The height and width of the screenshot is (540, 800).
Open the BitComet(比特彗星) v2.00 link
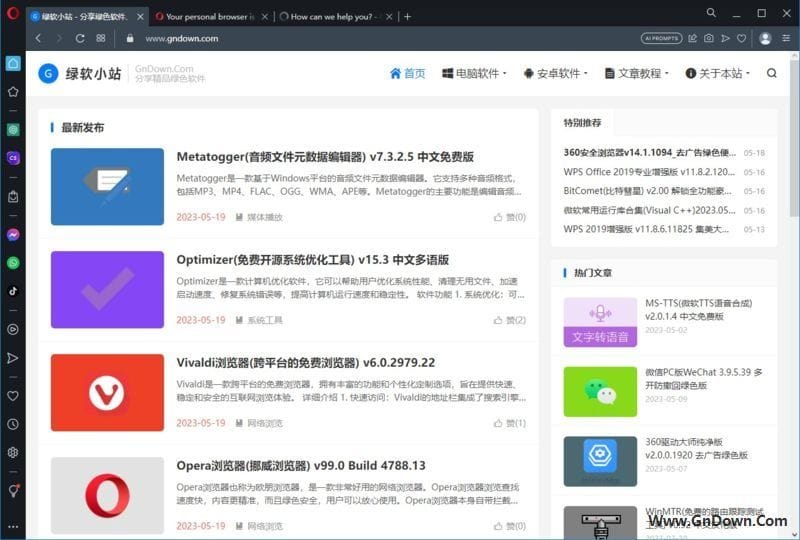(647, 191)
